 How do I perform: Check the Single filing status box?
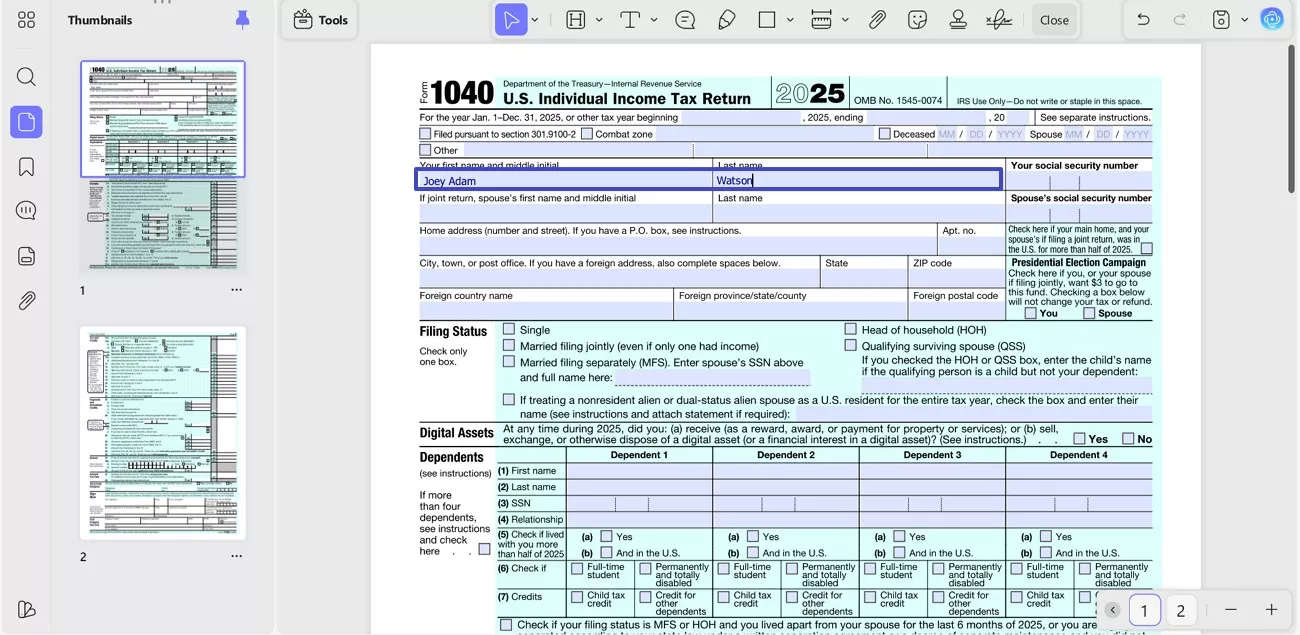tap(509, 329)
